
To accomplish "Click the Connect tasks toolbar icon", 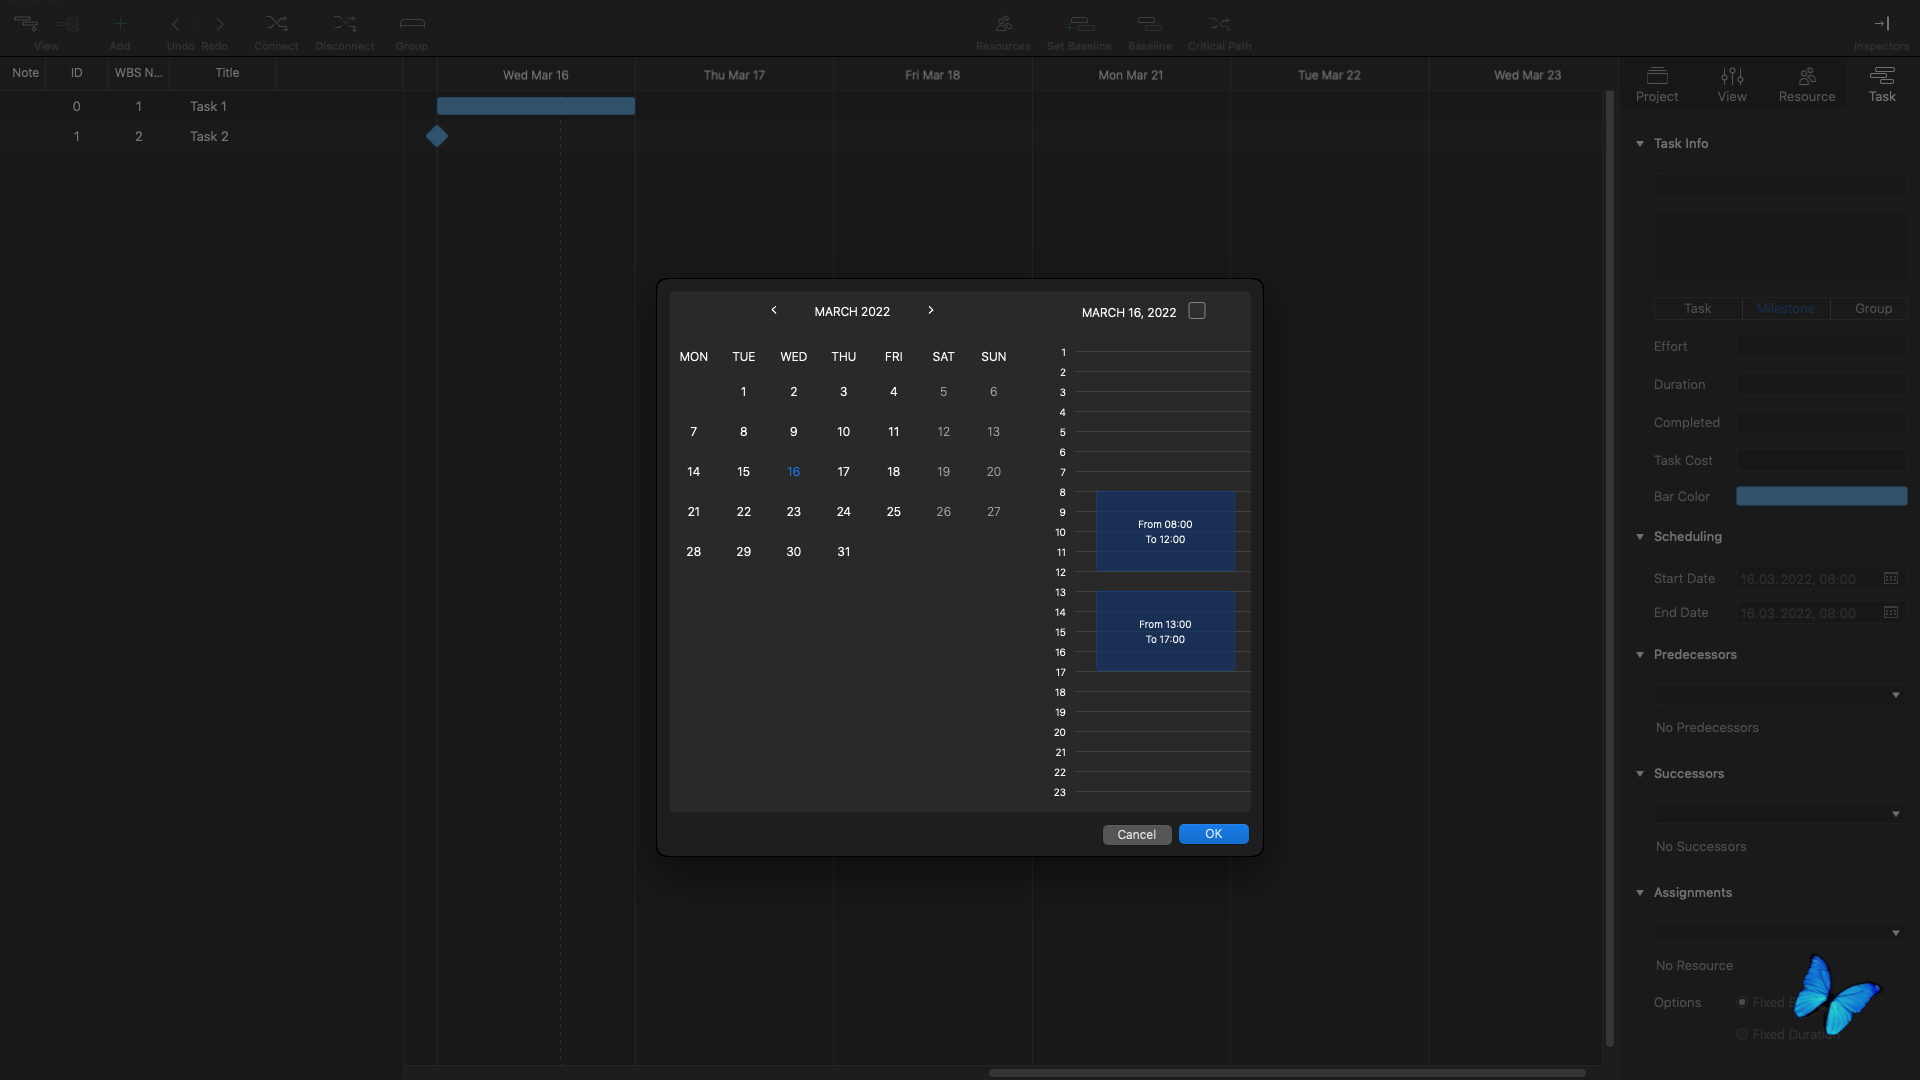I will (276, 24).
